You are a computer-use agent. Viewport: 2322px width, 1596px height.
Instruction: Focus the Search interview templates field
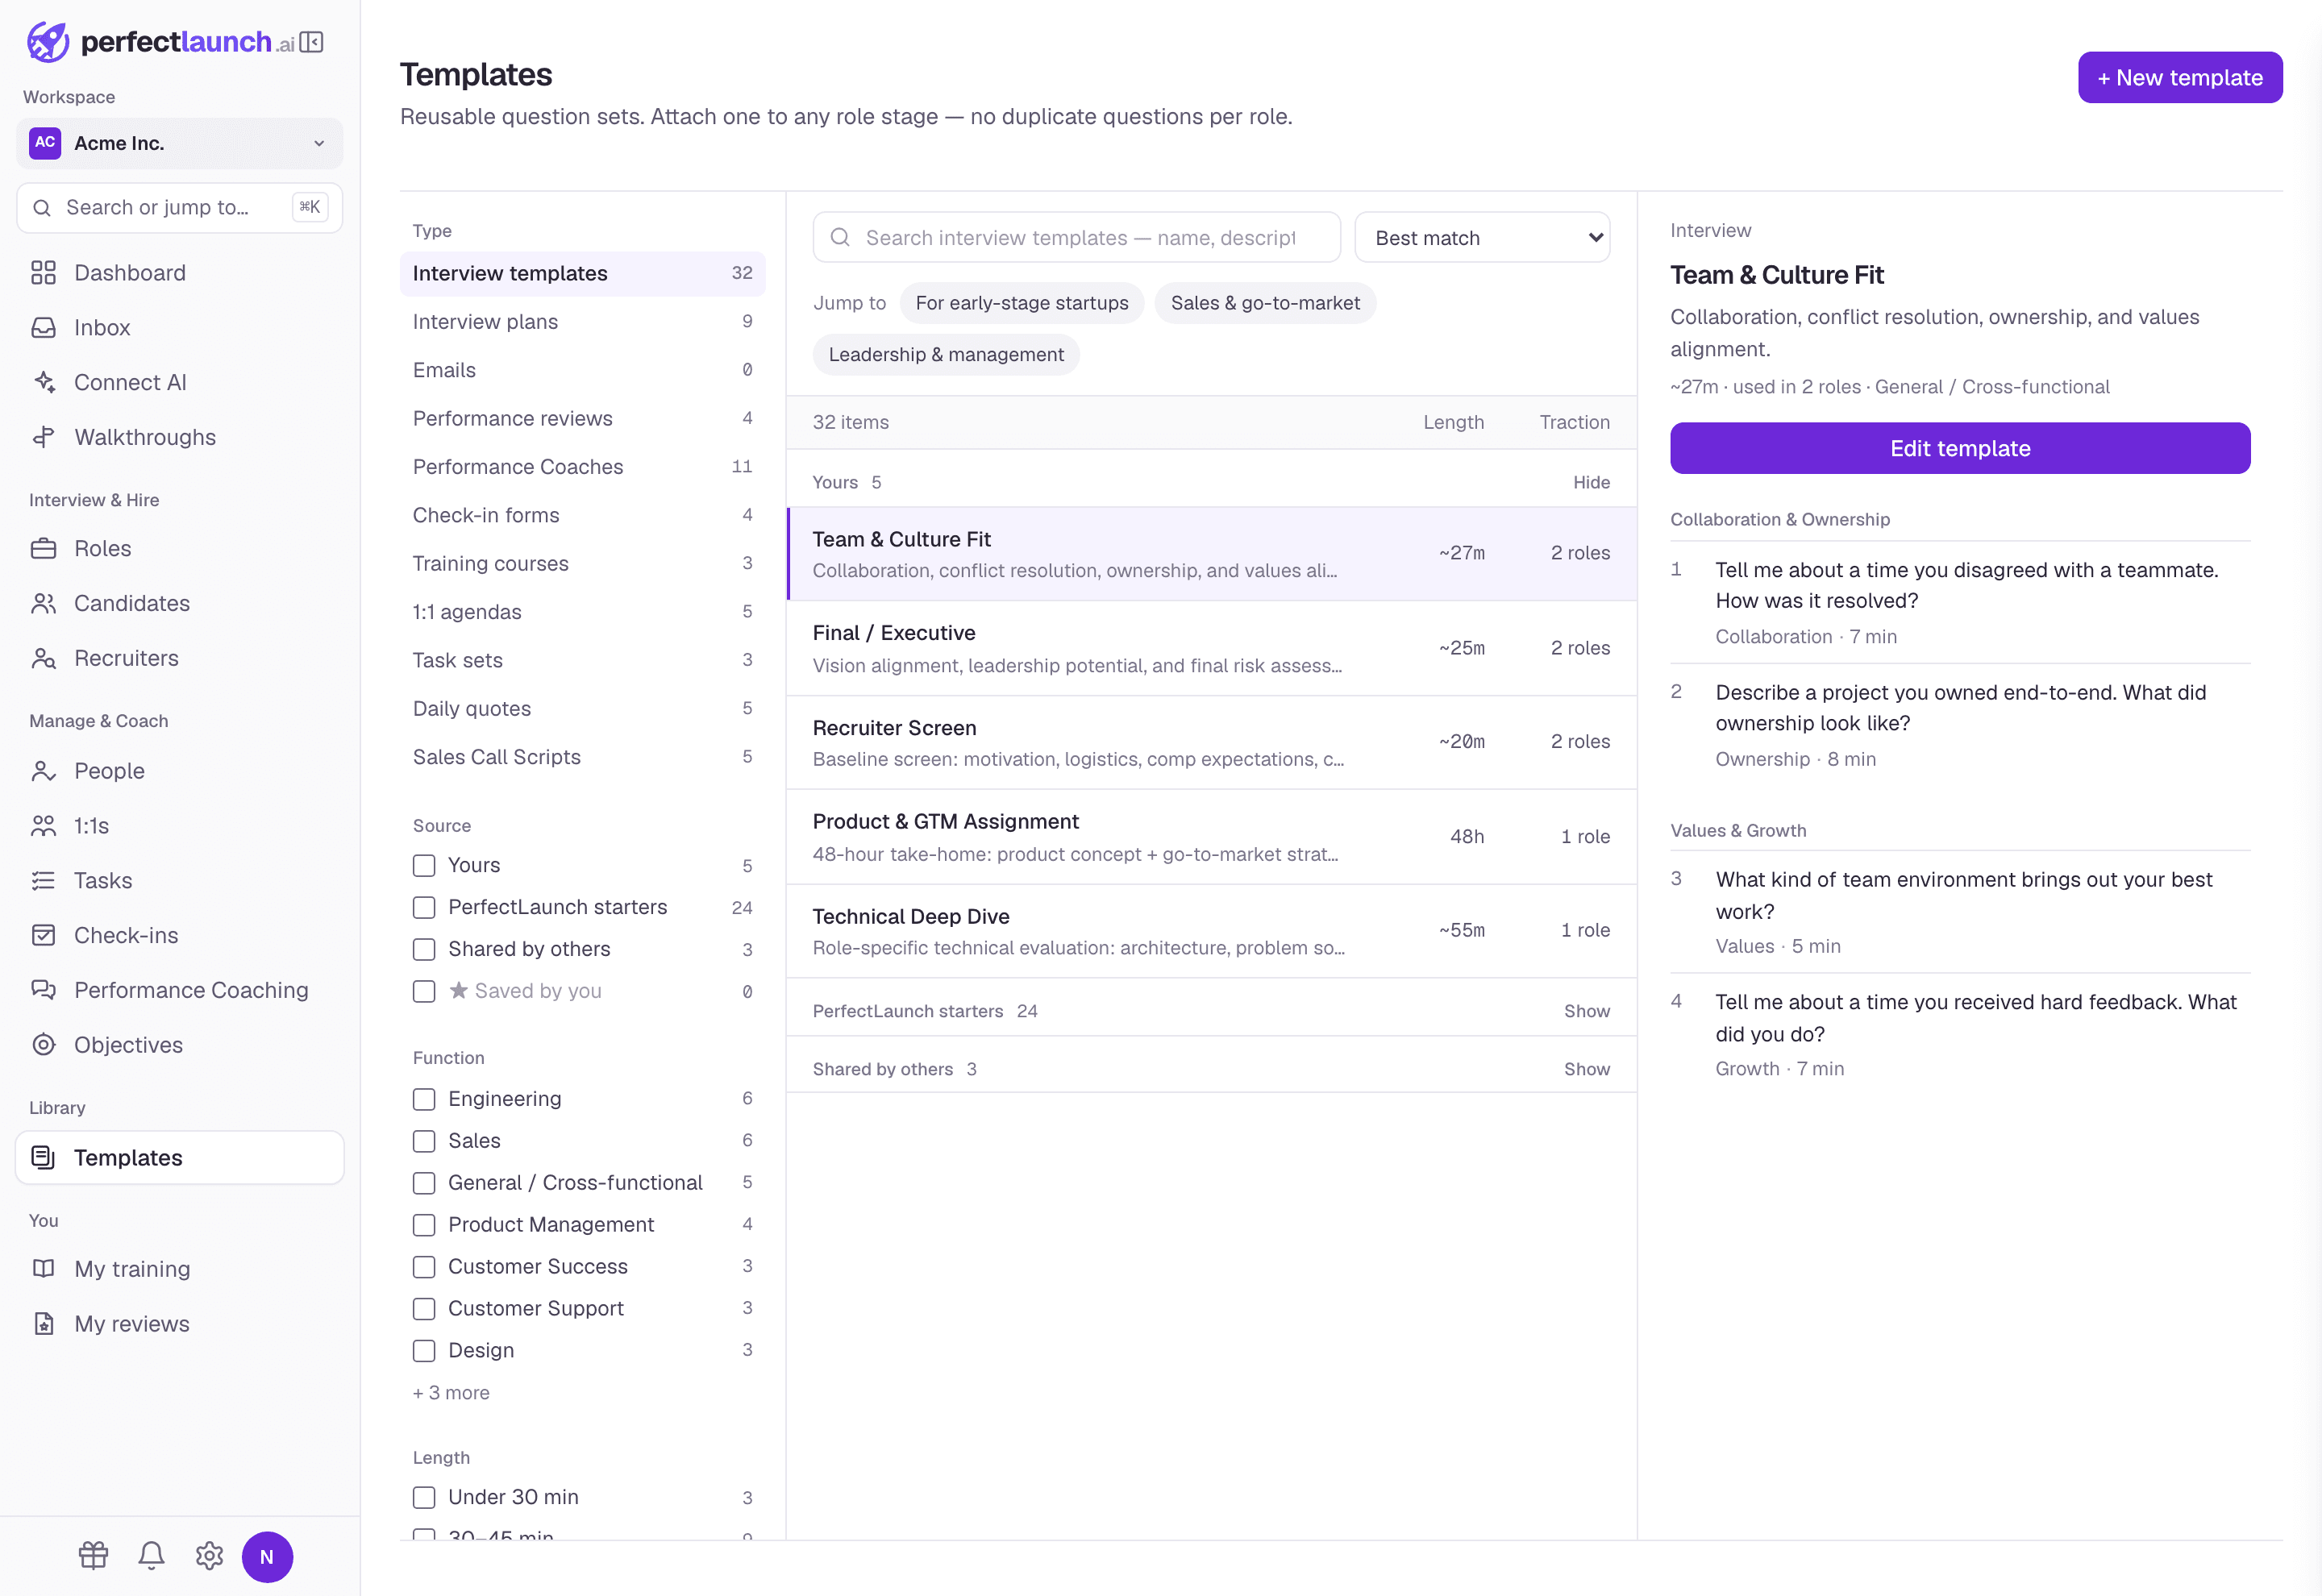1076,237
